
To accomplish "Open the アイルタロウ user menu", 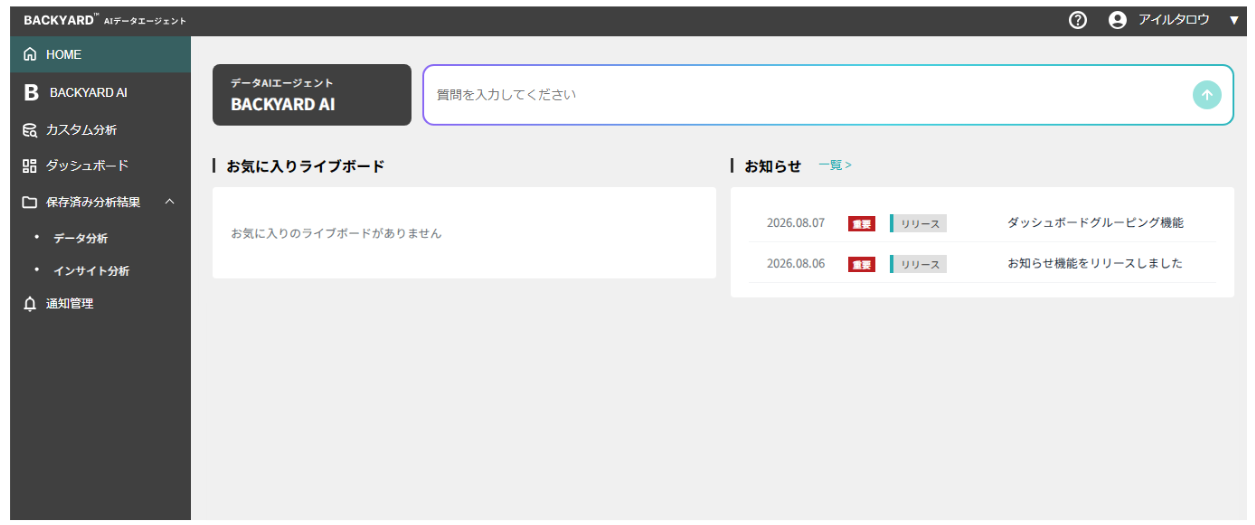I will pyautogui.click(x=1173, y=20).
